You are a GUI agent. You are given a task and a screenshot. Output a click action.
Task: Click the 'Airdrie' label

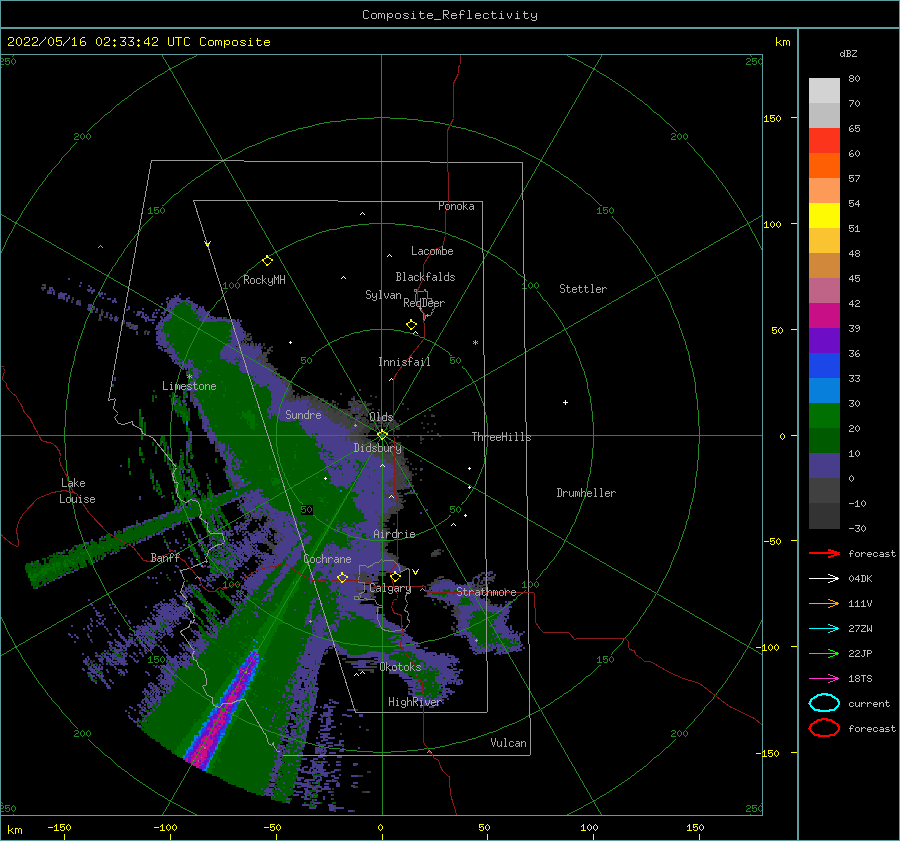pyautogui.click(x=394, y=534)
